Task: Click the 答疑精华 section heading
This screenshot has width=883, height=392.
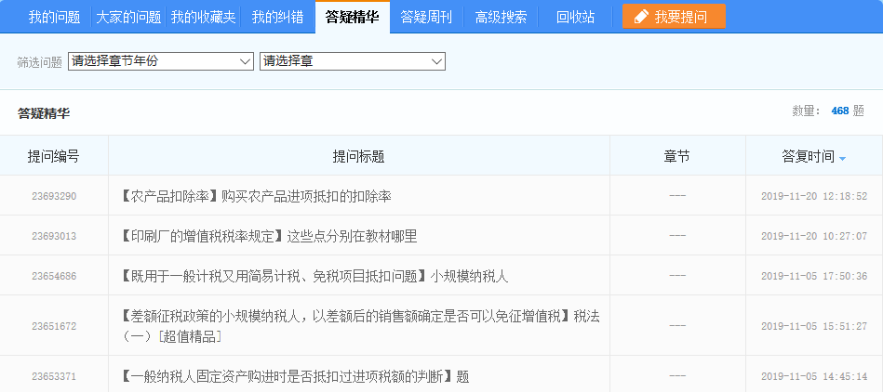Action: pyautogui.click(x=44, y=113)
